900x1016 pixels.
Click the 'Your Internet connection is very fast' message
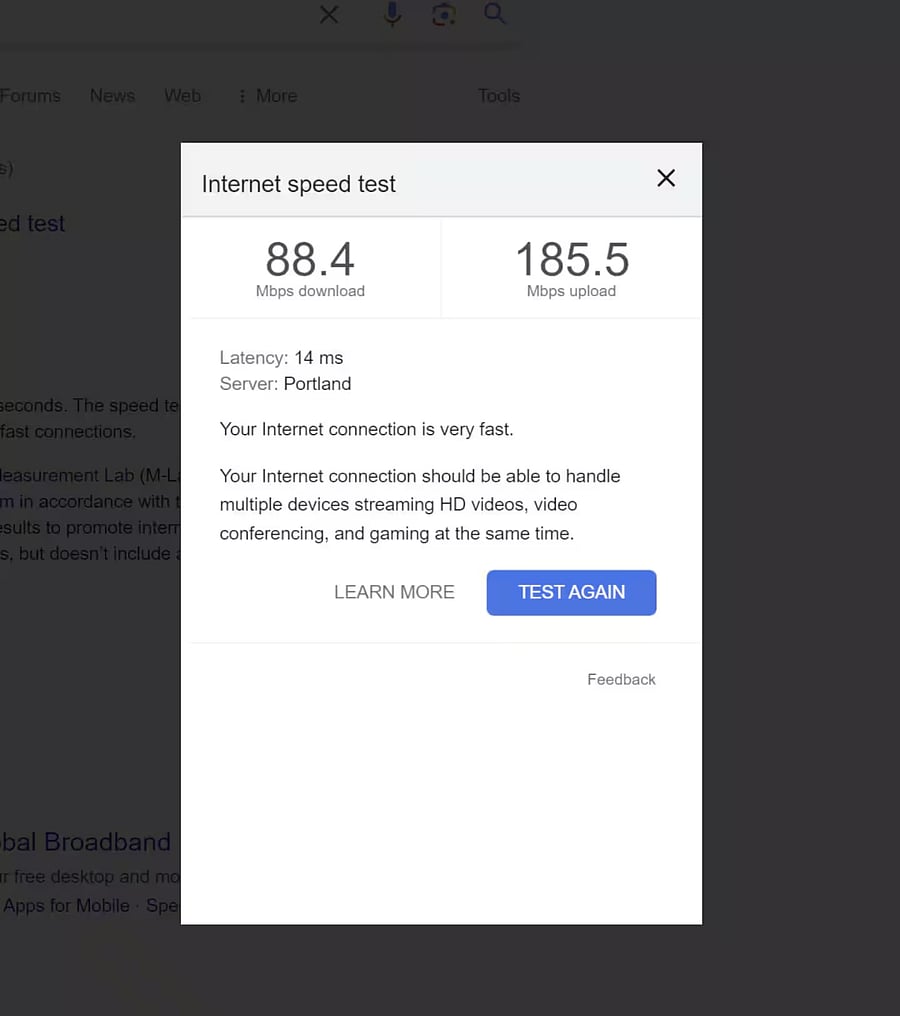[x=366, y=429]
